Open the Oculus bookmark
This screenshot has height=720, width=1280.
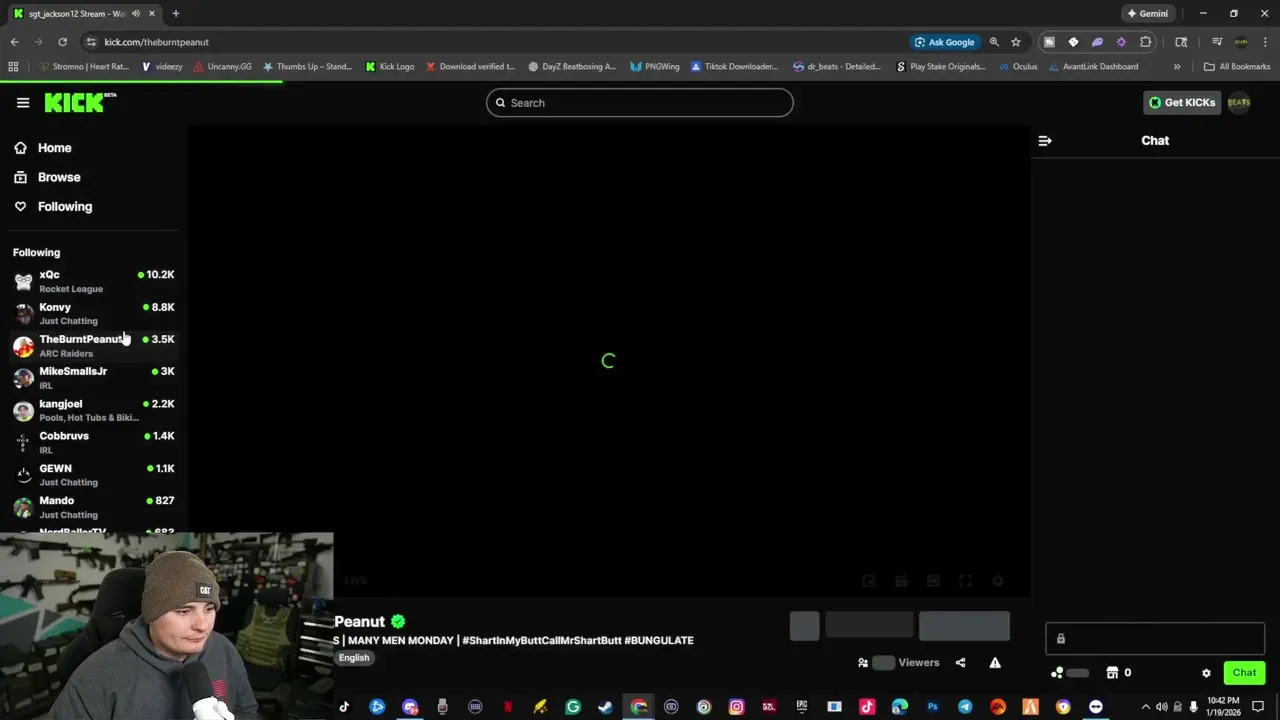[x=1018, y=67]
